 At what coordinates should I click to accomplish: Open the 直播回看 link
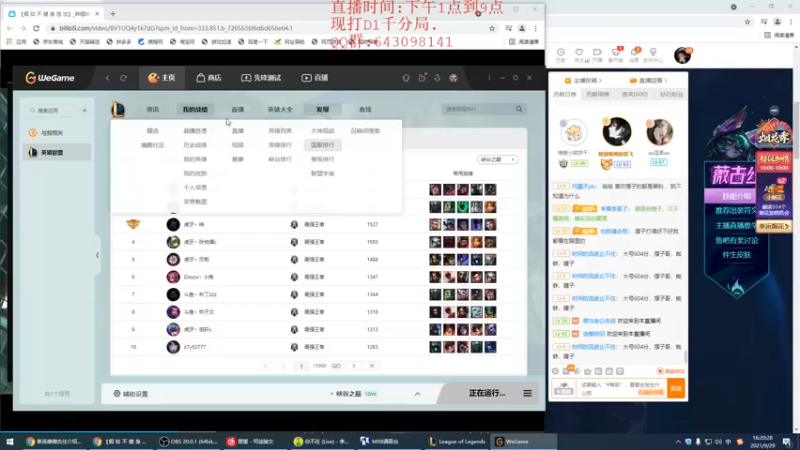(648, 81)
